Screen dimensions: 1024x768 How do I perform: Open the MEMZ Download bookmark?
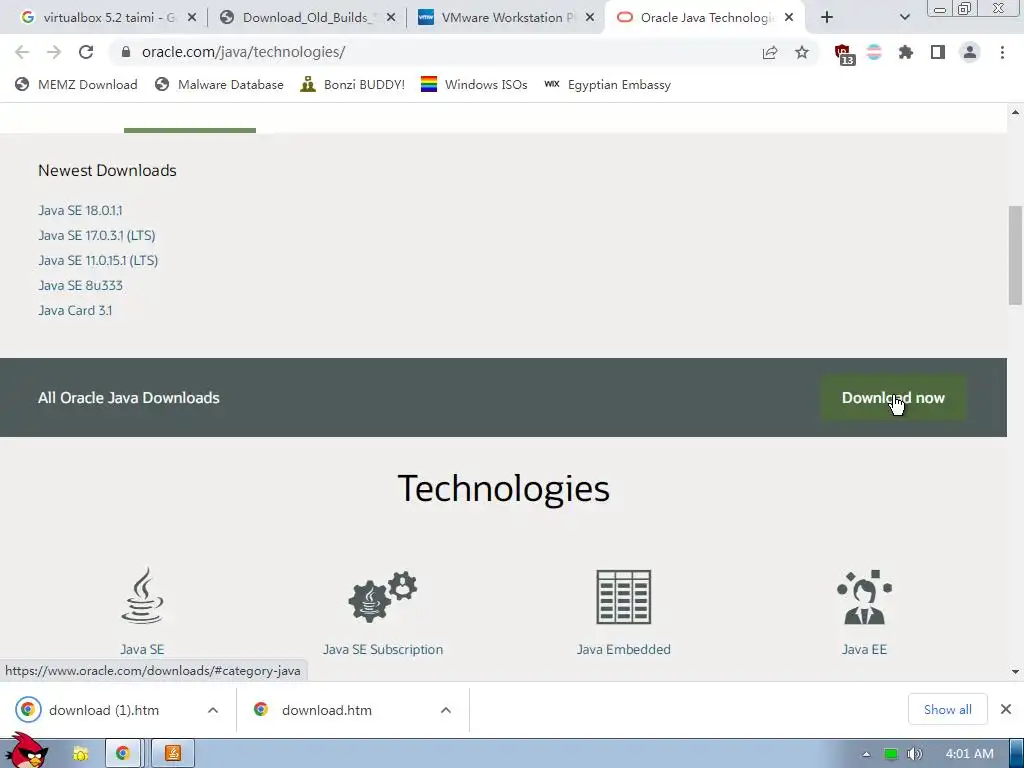coord(76,85)
